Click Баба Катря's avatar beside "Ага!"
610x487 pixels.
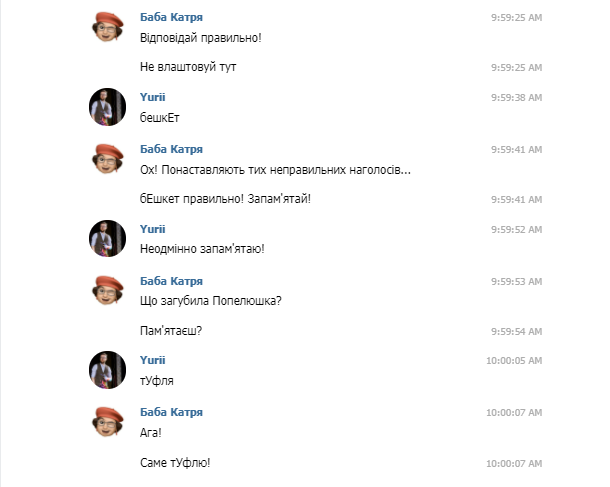107,422
